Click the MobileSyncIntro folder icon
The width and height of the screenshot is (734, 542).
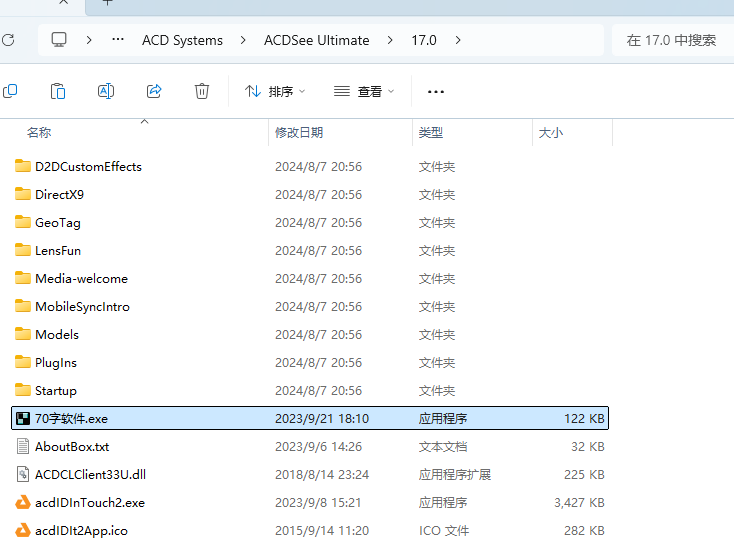coord(22,307)
